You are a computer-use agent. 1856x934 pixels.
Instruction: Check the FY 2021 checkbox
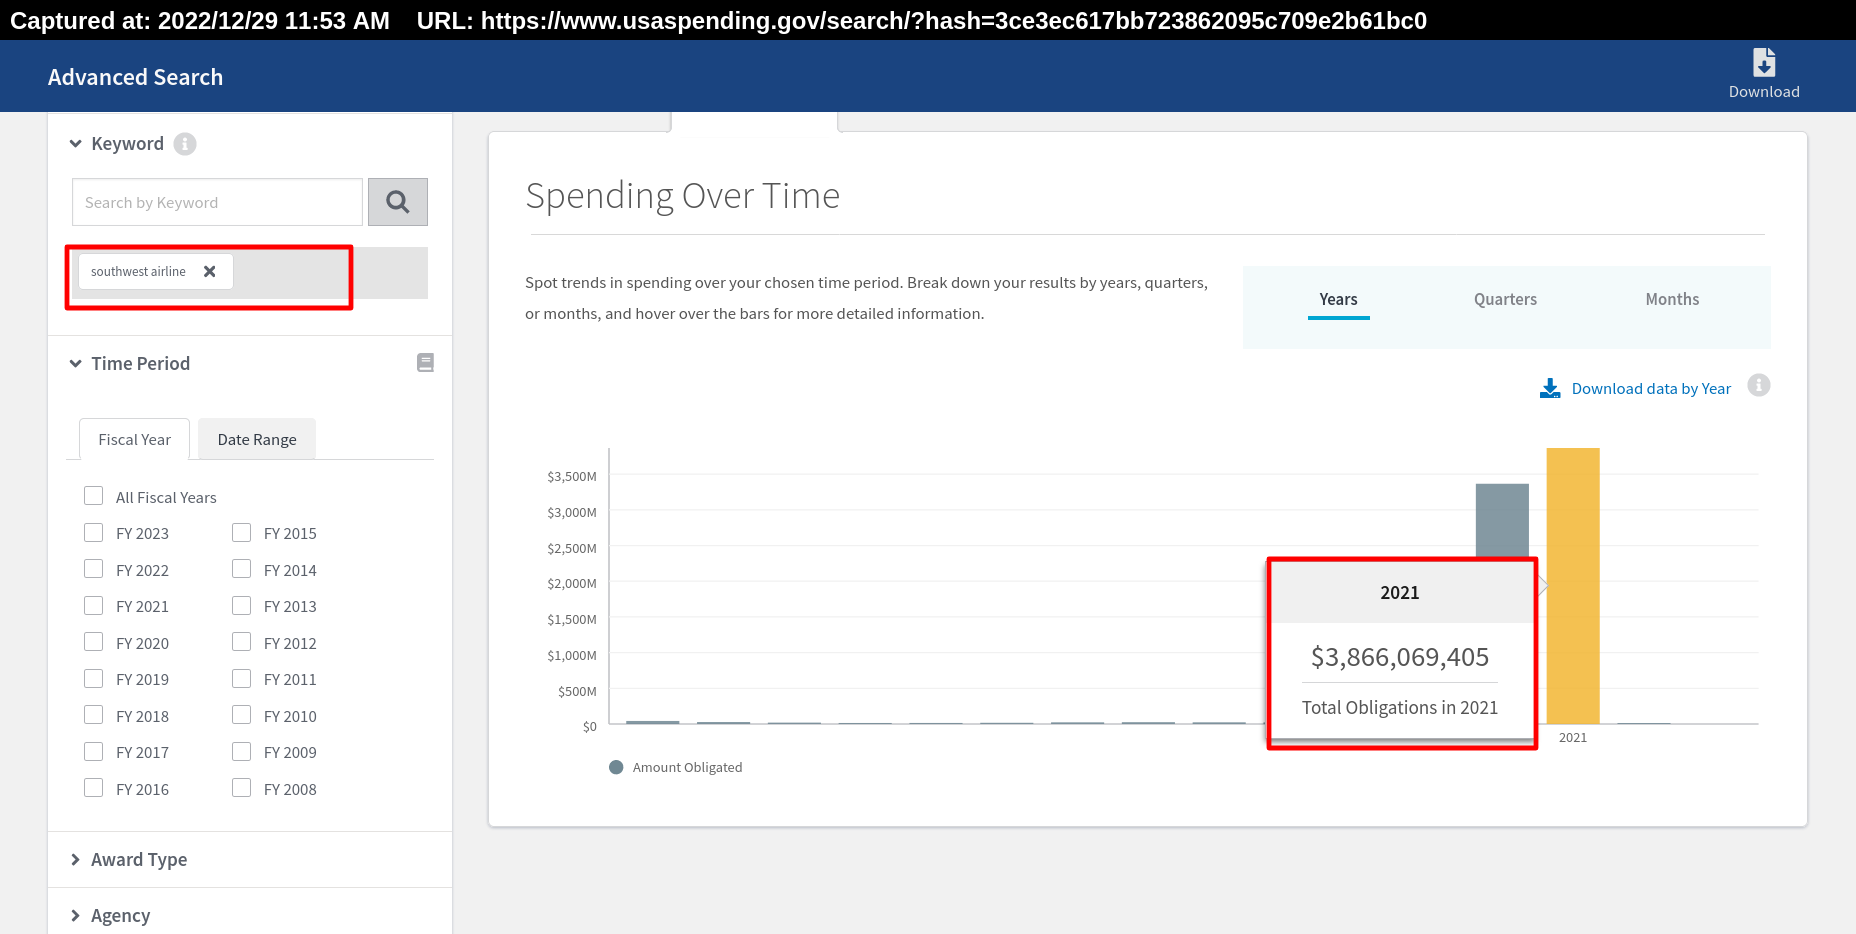pyautogui.click(x=94, y=605)
